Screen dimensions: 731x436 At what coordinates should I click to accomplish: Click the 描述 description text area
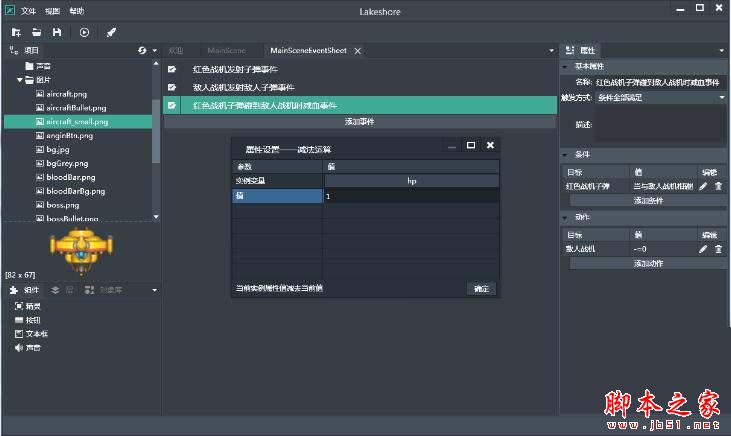pos(661,125)
